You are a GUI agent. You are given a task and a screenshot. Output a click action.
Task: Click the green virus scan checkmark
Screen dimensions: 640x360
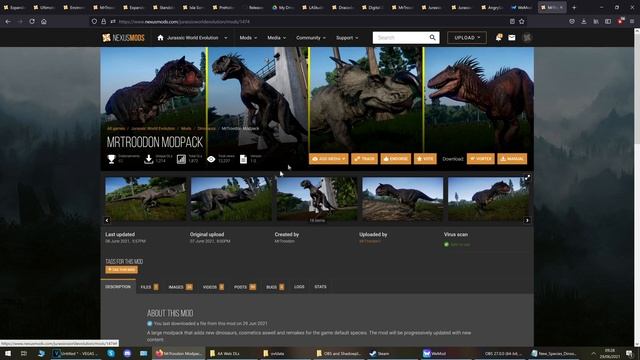446,244
